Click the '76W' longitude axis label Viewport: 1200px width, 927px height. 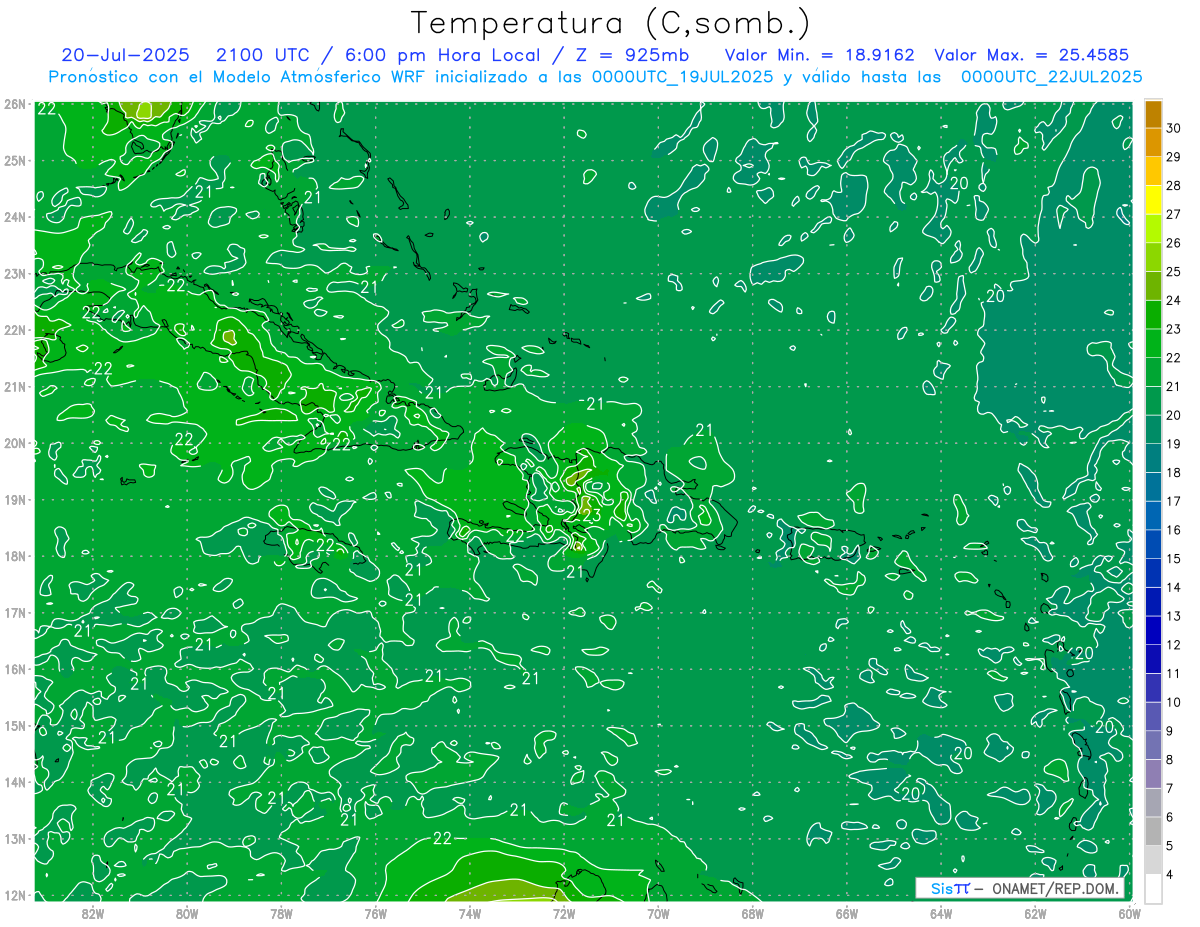tap(375, 913)
